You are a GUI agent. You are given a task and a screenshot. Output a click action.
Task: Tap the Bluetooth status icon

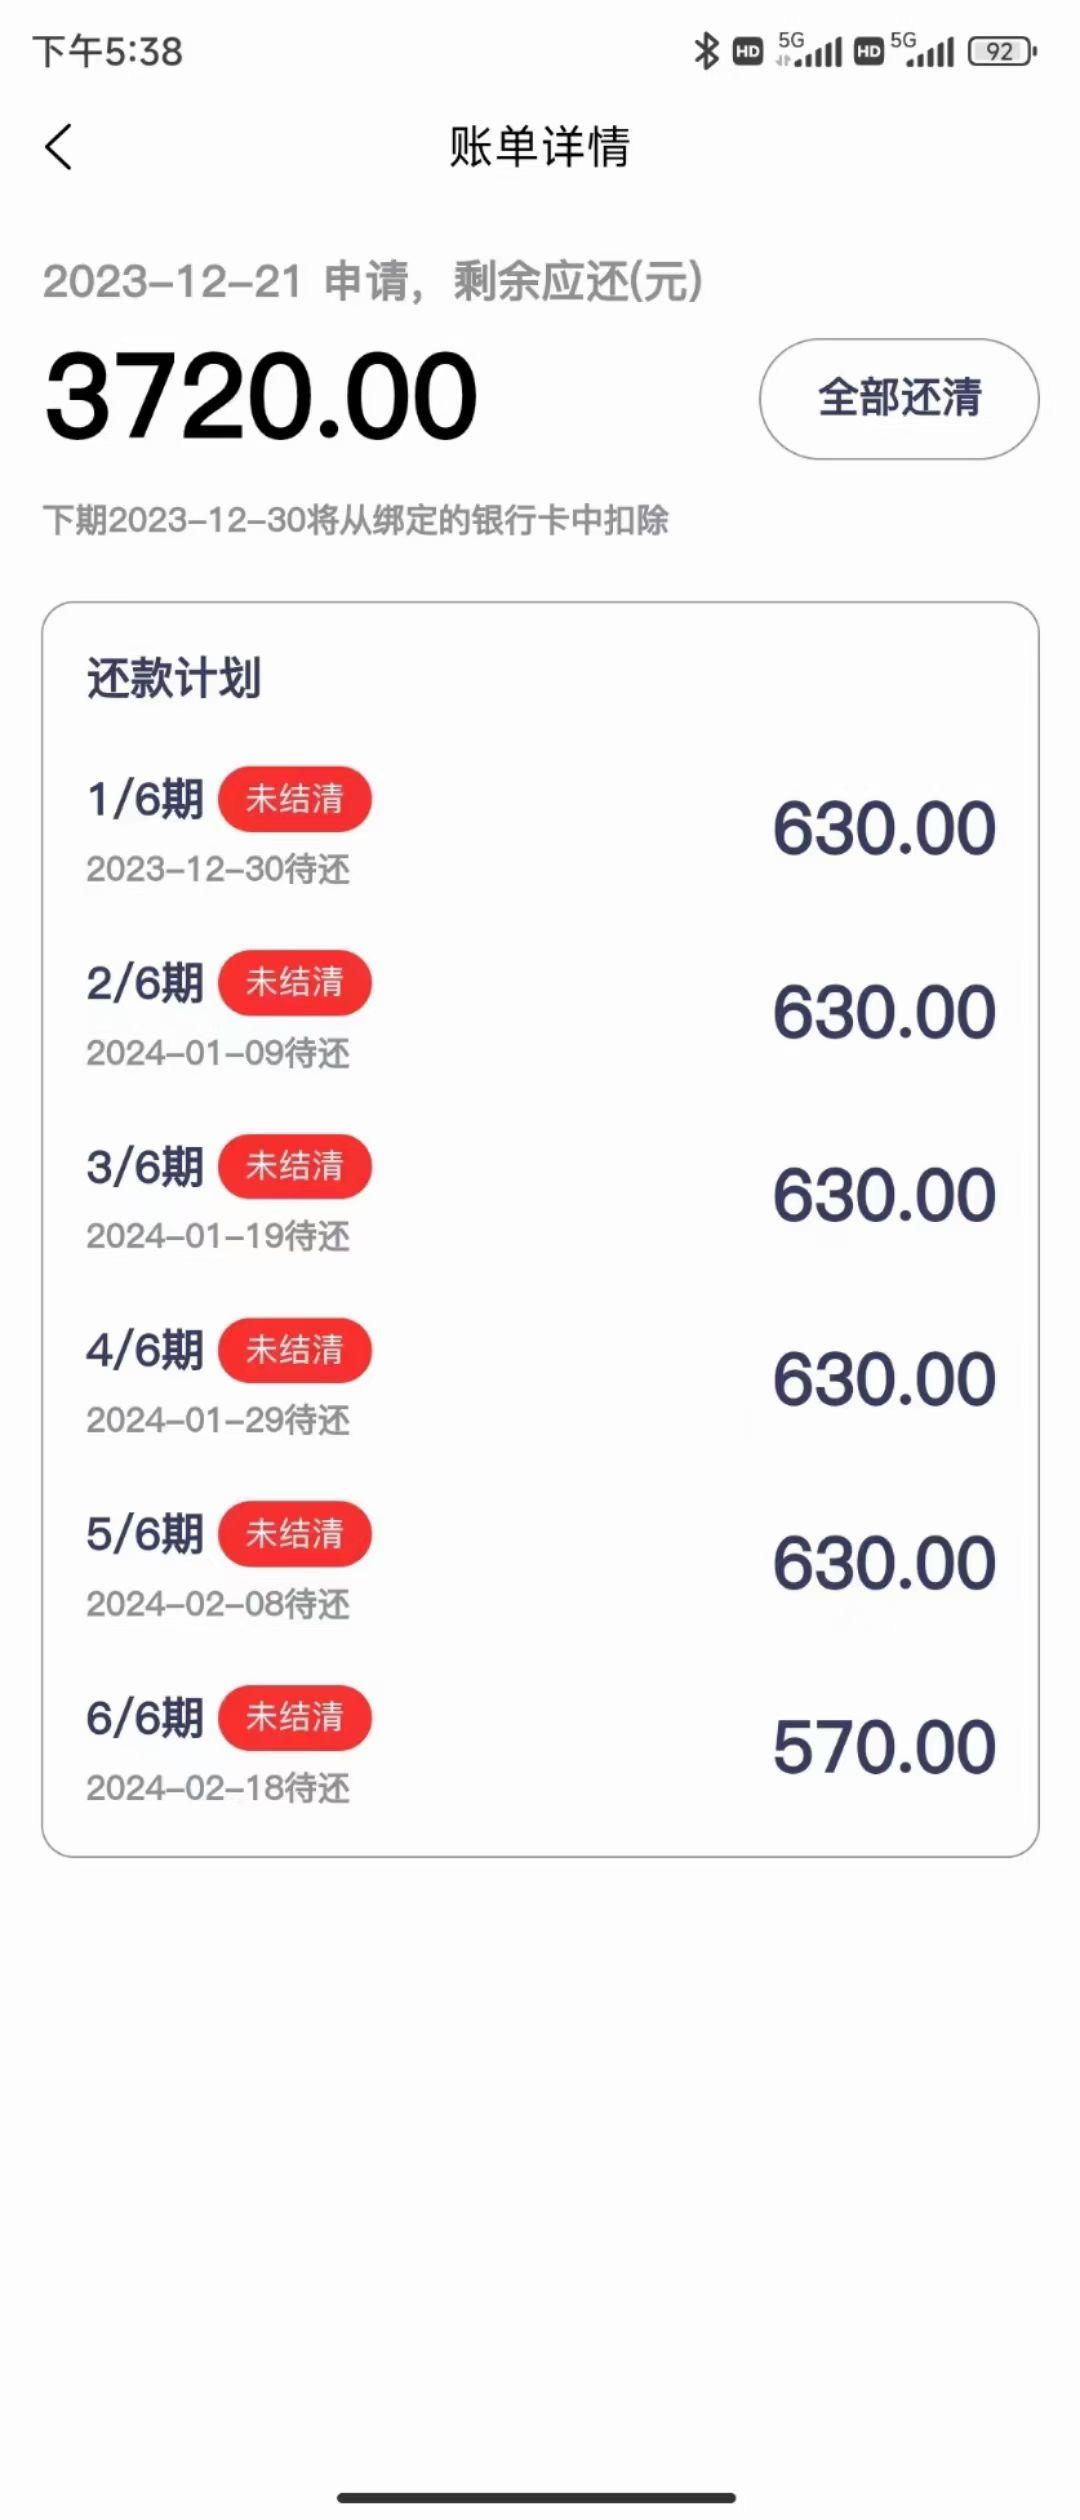(x=706, y=51)
